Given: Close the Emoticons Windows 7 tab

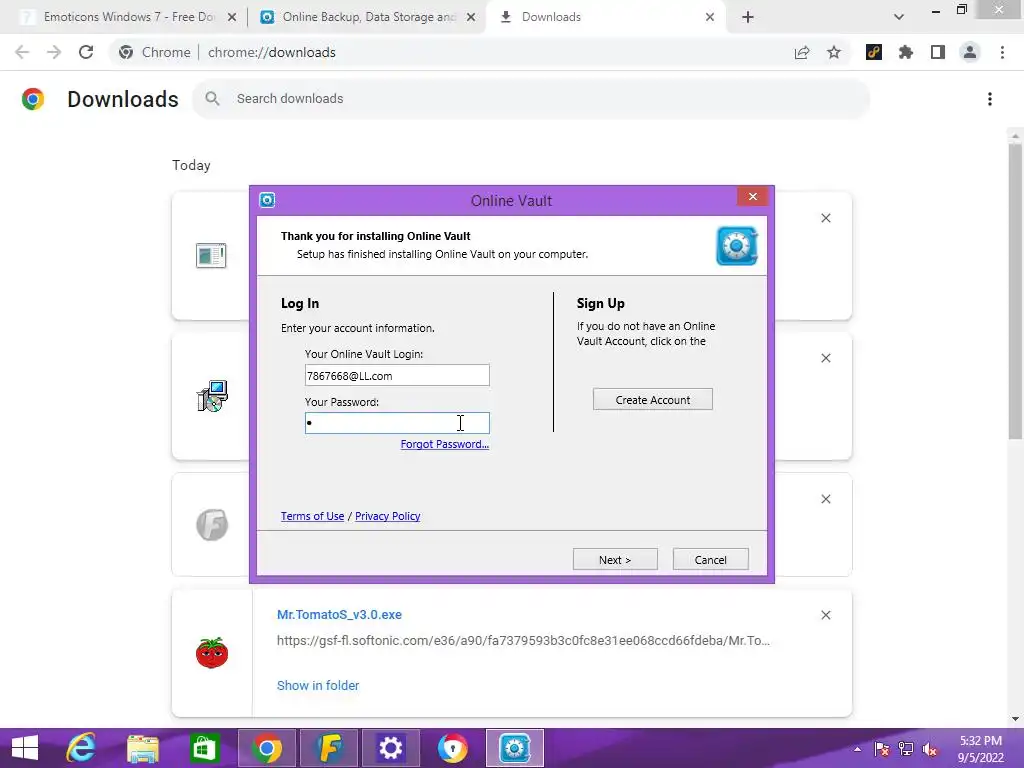Looking at the screenshot, I should 232,18.
